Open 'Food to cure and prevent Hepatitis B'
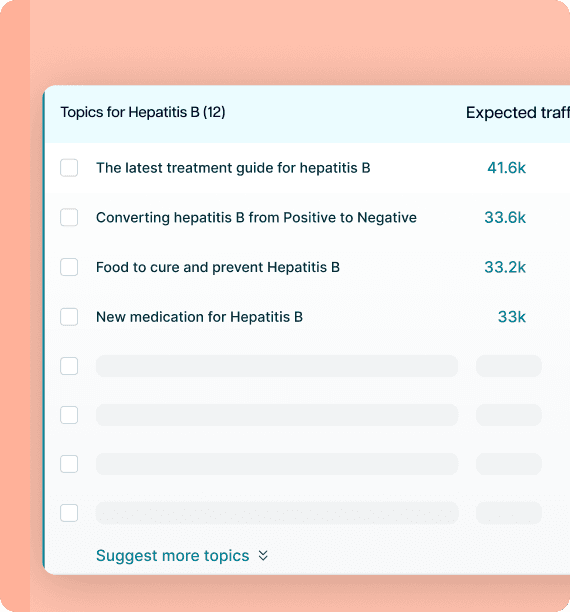This screenshot has height=612, width=570. click(x=218, y=267)
